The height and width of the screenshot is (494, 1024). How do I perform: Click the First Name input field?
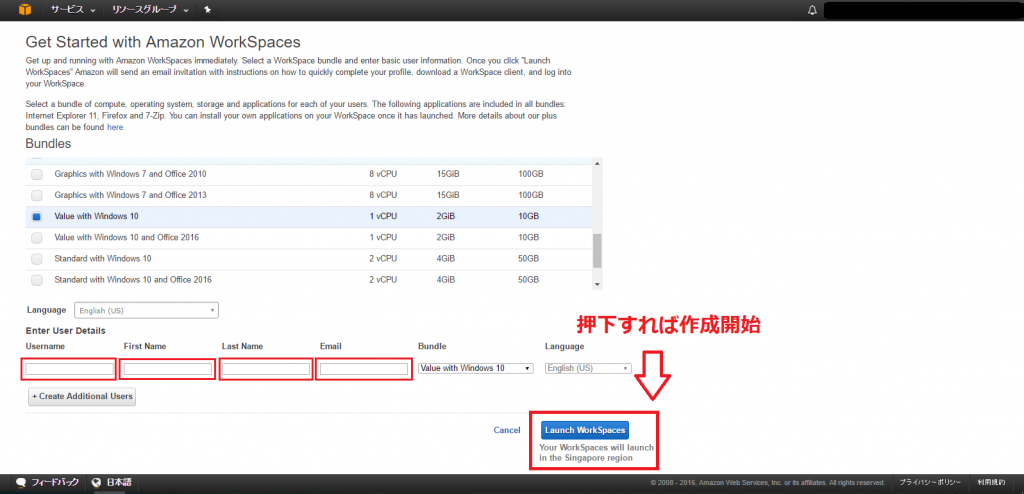click(x=167, y=369)
